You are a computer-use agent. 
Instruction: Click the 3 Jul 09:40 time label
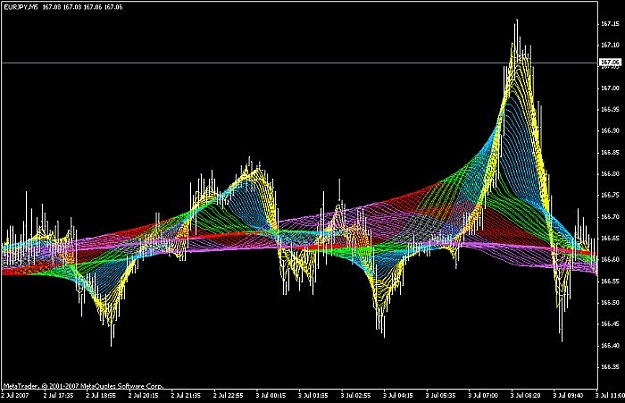click(x=568, y=396)
